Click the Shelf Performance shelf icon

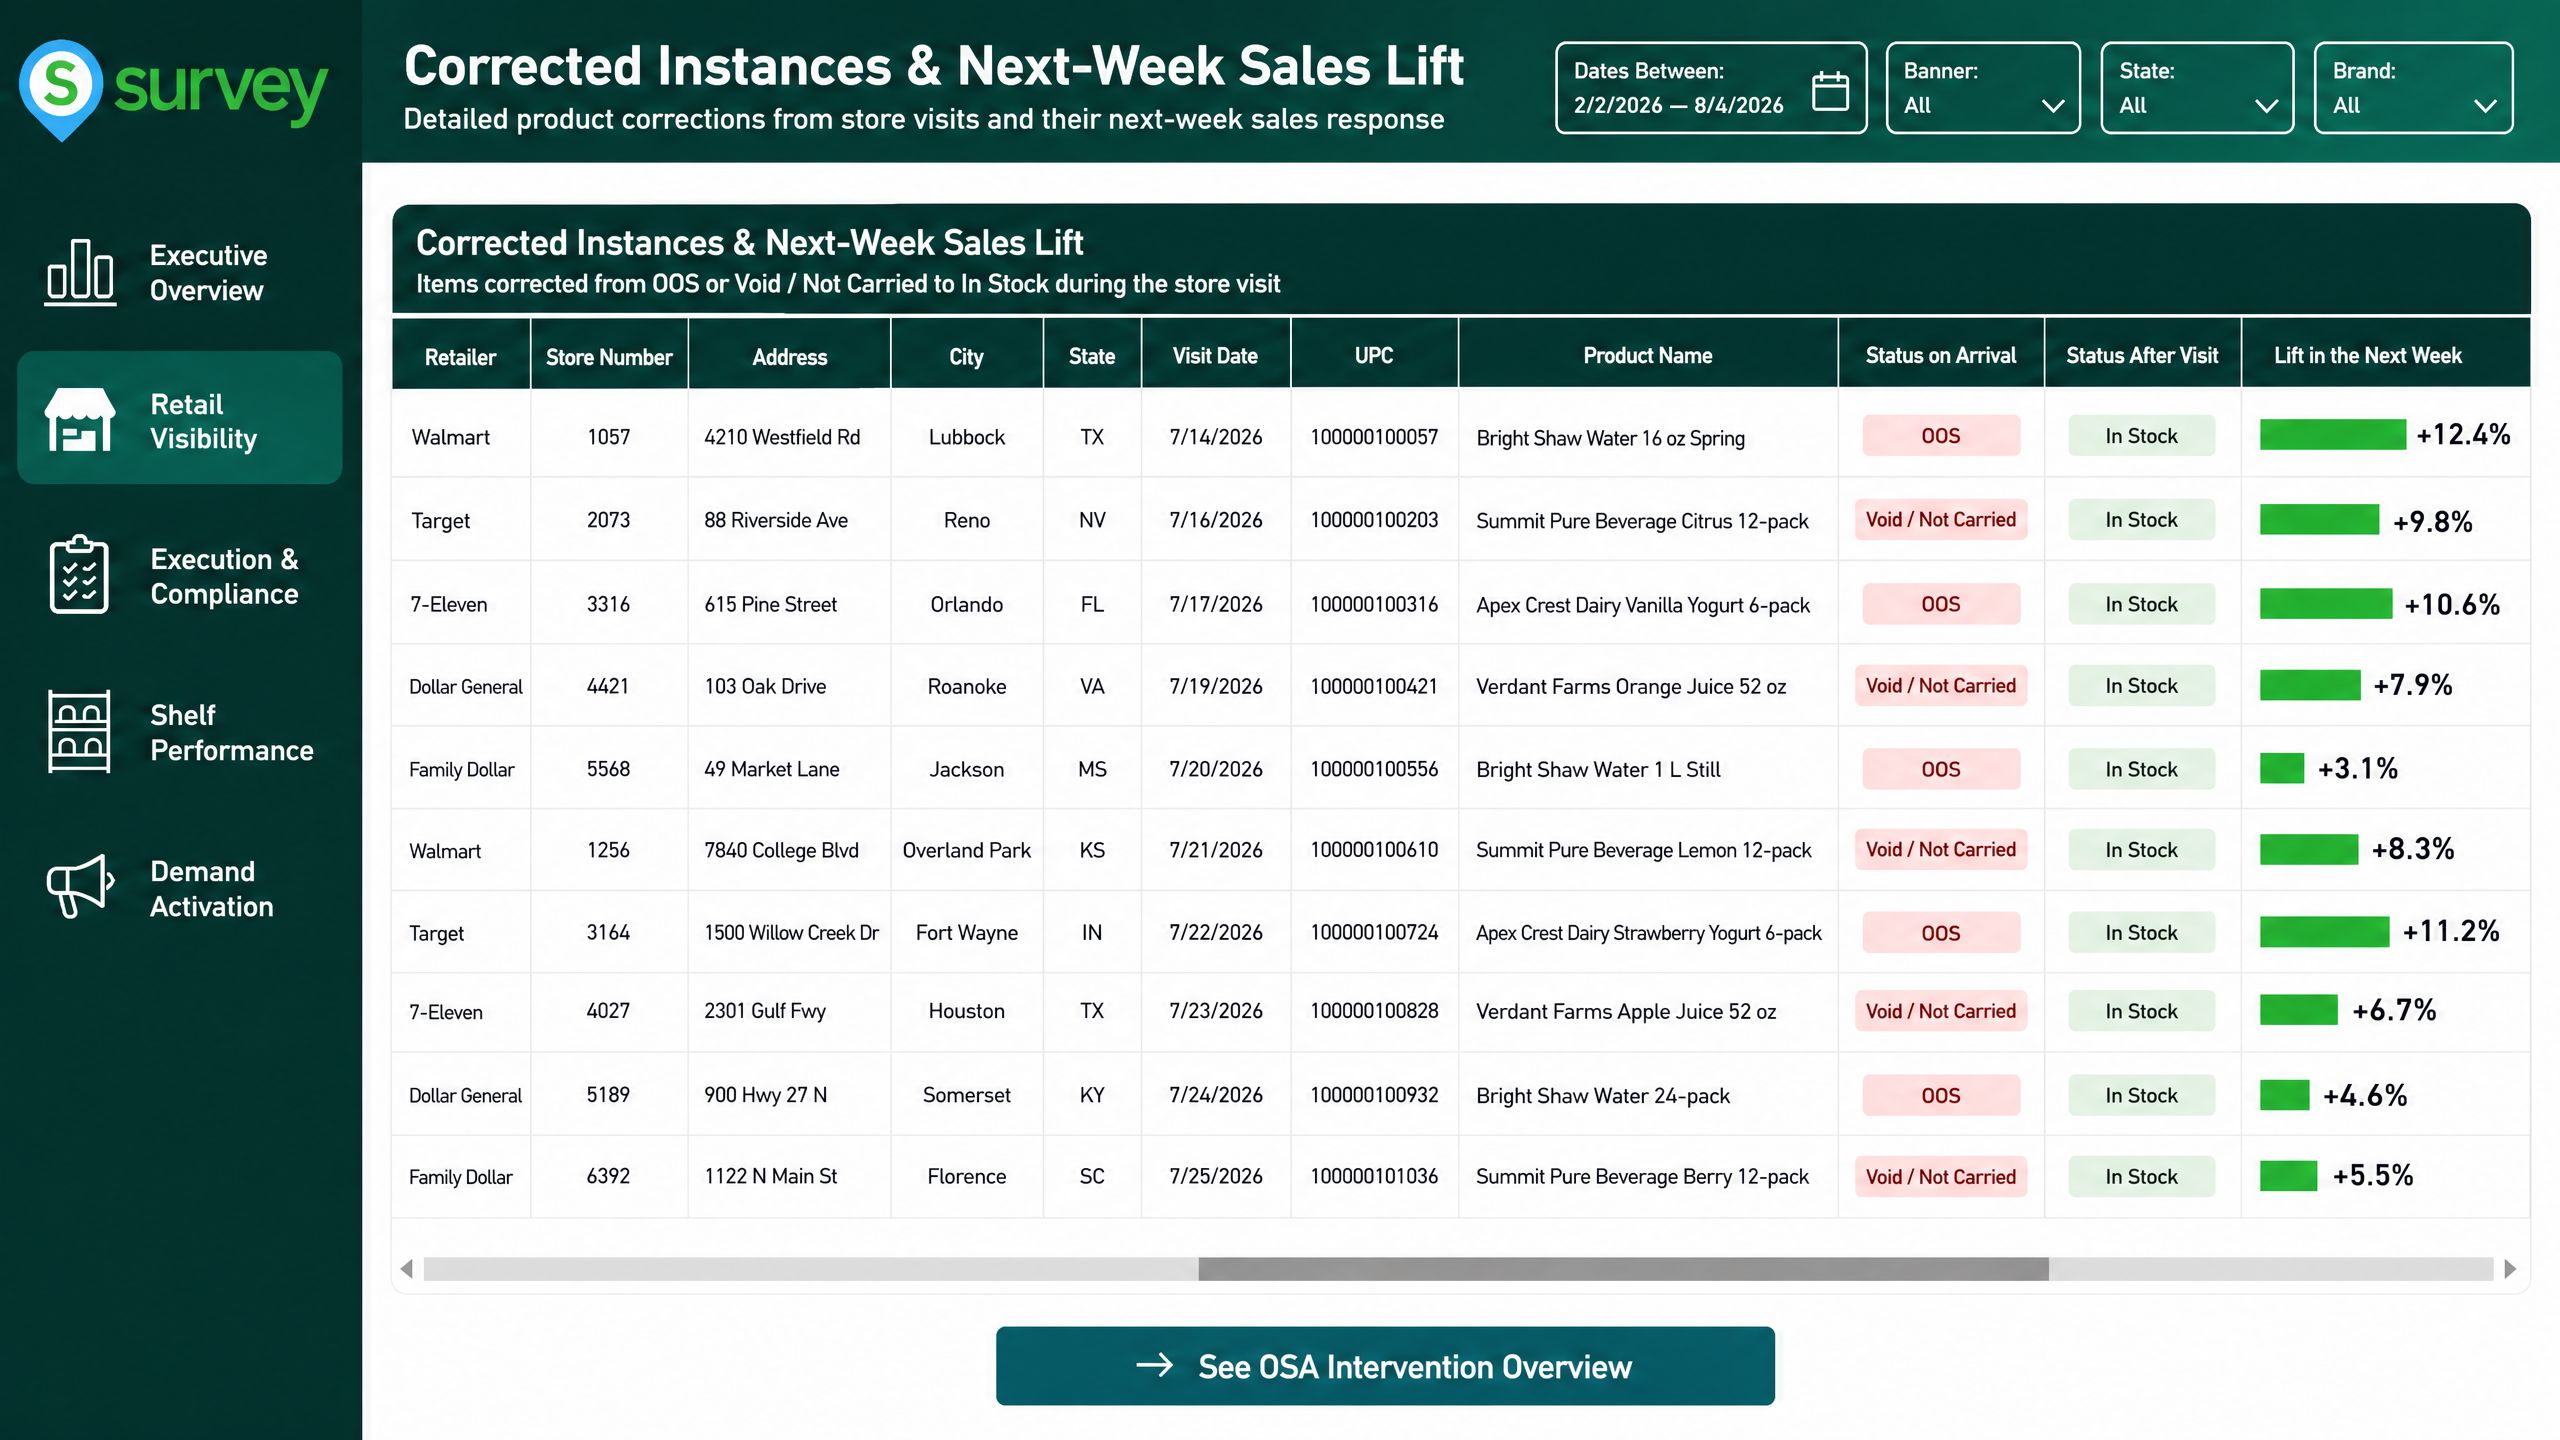click(x=79, y=731)
